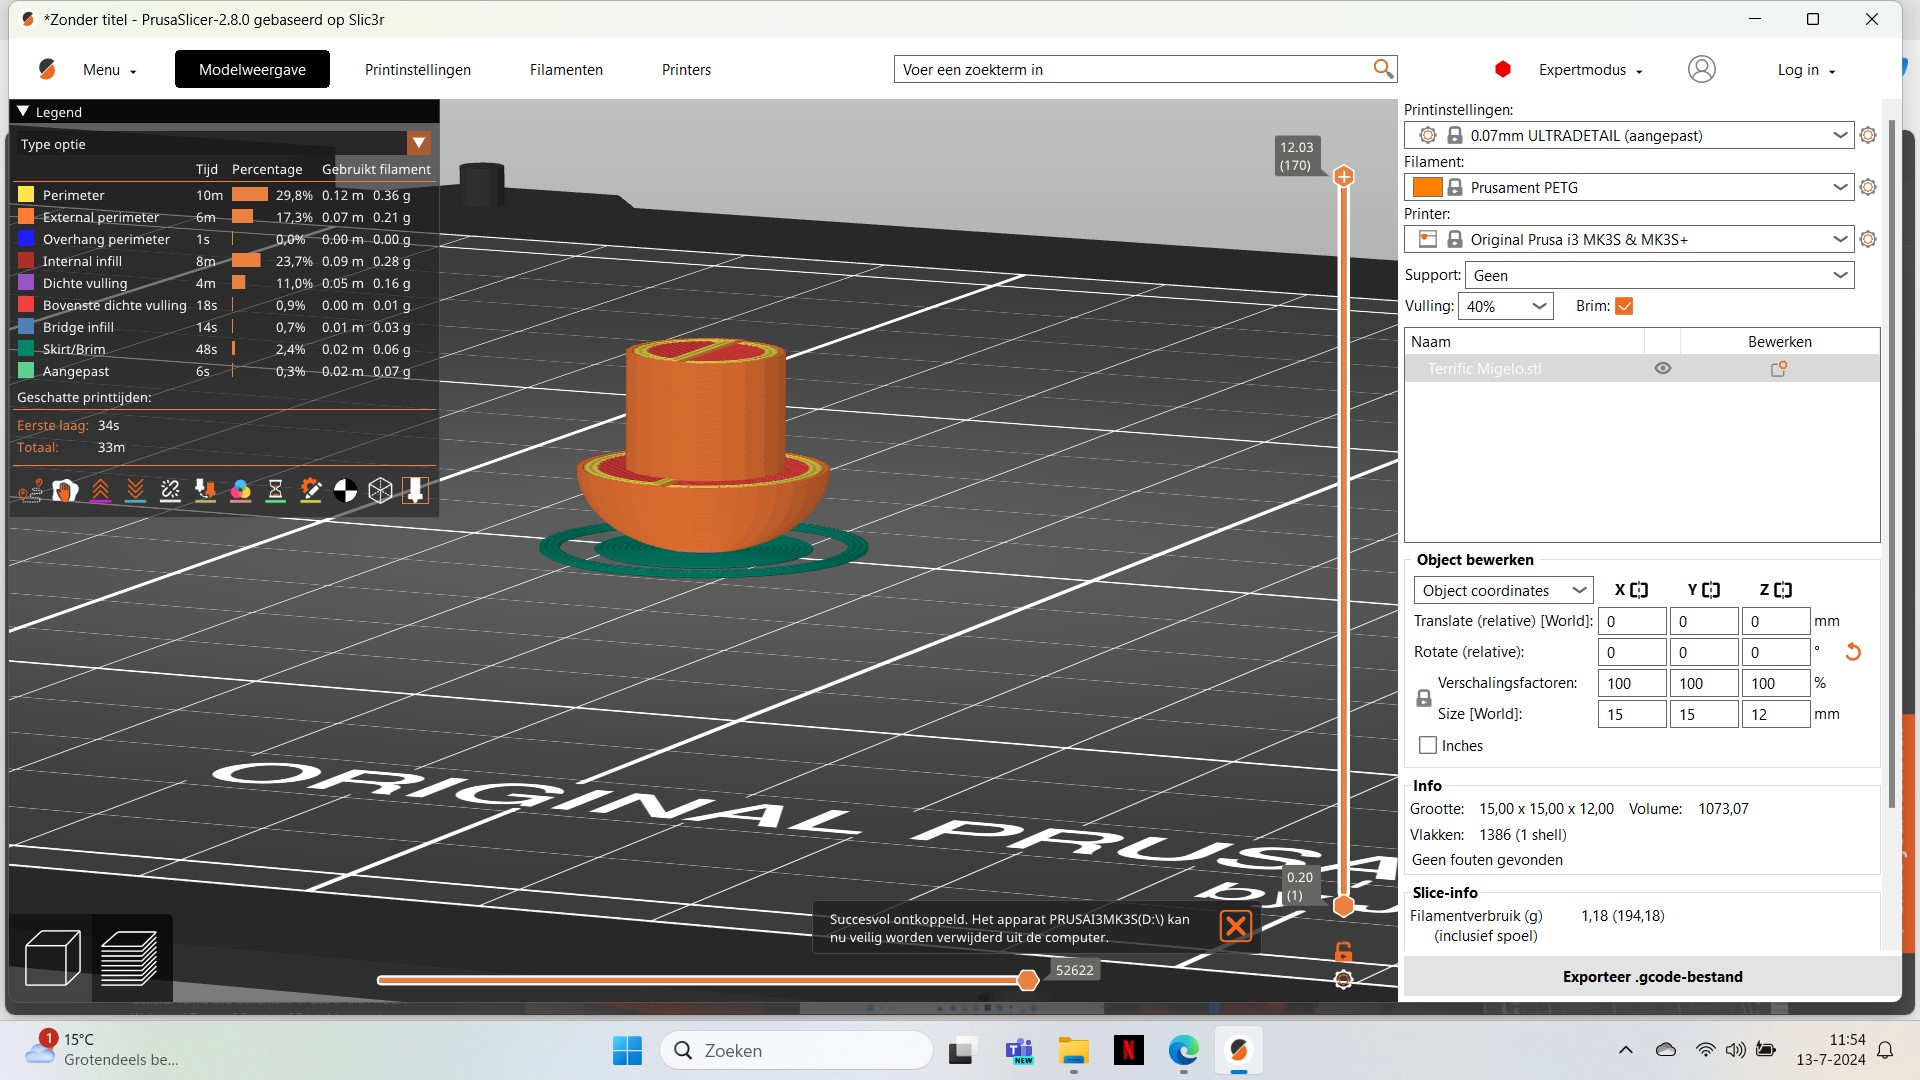Enable the Inches checkbox
The width and height of the screenshot is (1920, 1080).
point(1428,745)
